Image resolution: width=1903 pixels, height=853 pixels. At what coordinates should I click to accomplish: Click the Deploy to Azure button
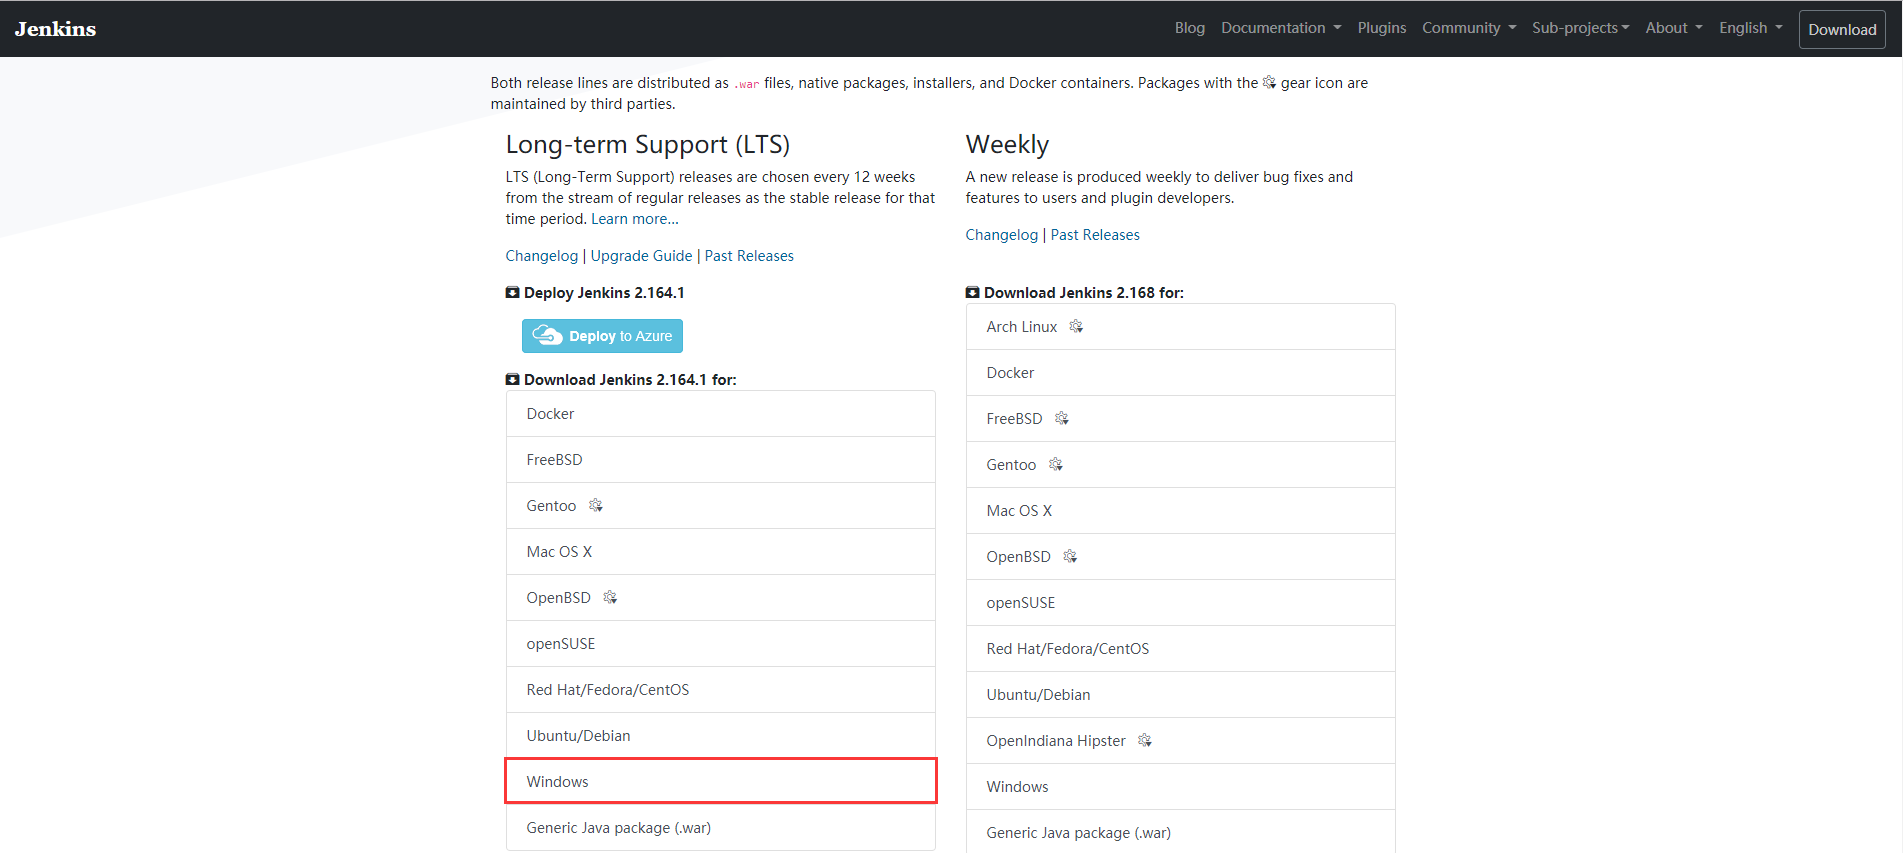(x=602, y=336)
